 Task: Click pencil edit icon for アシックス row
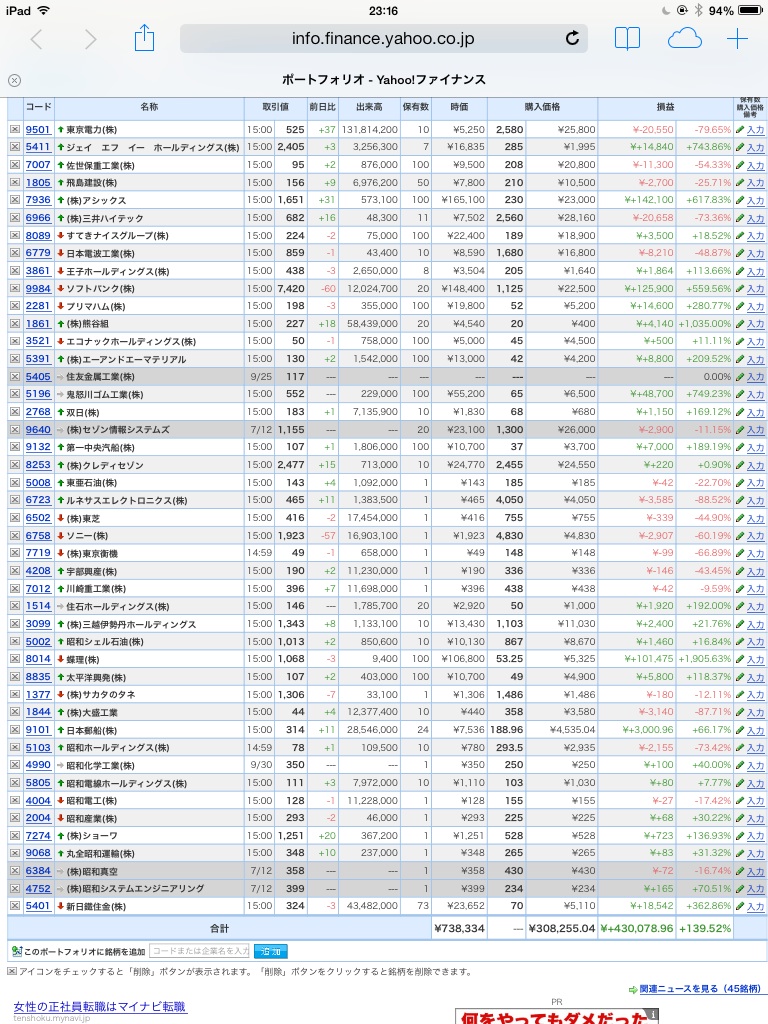tap(740, 200)
